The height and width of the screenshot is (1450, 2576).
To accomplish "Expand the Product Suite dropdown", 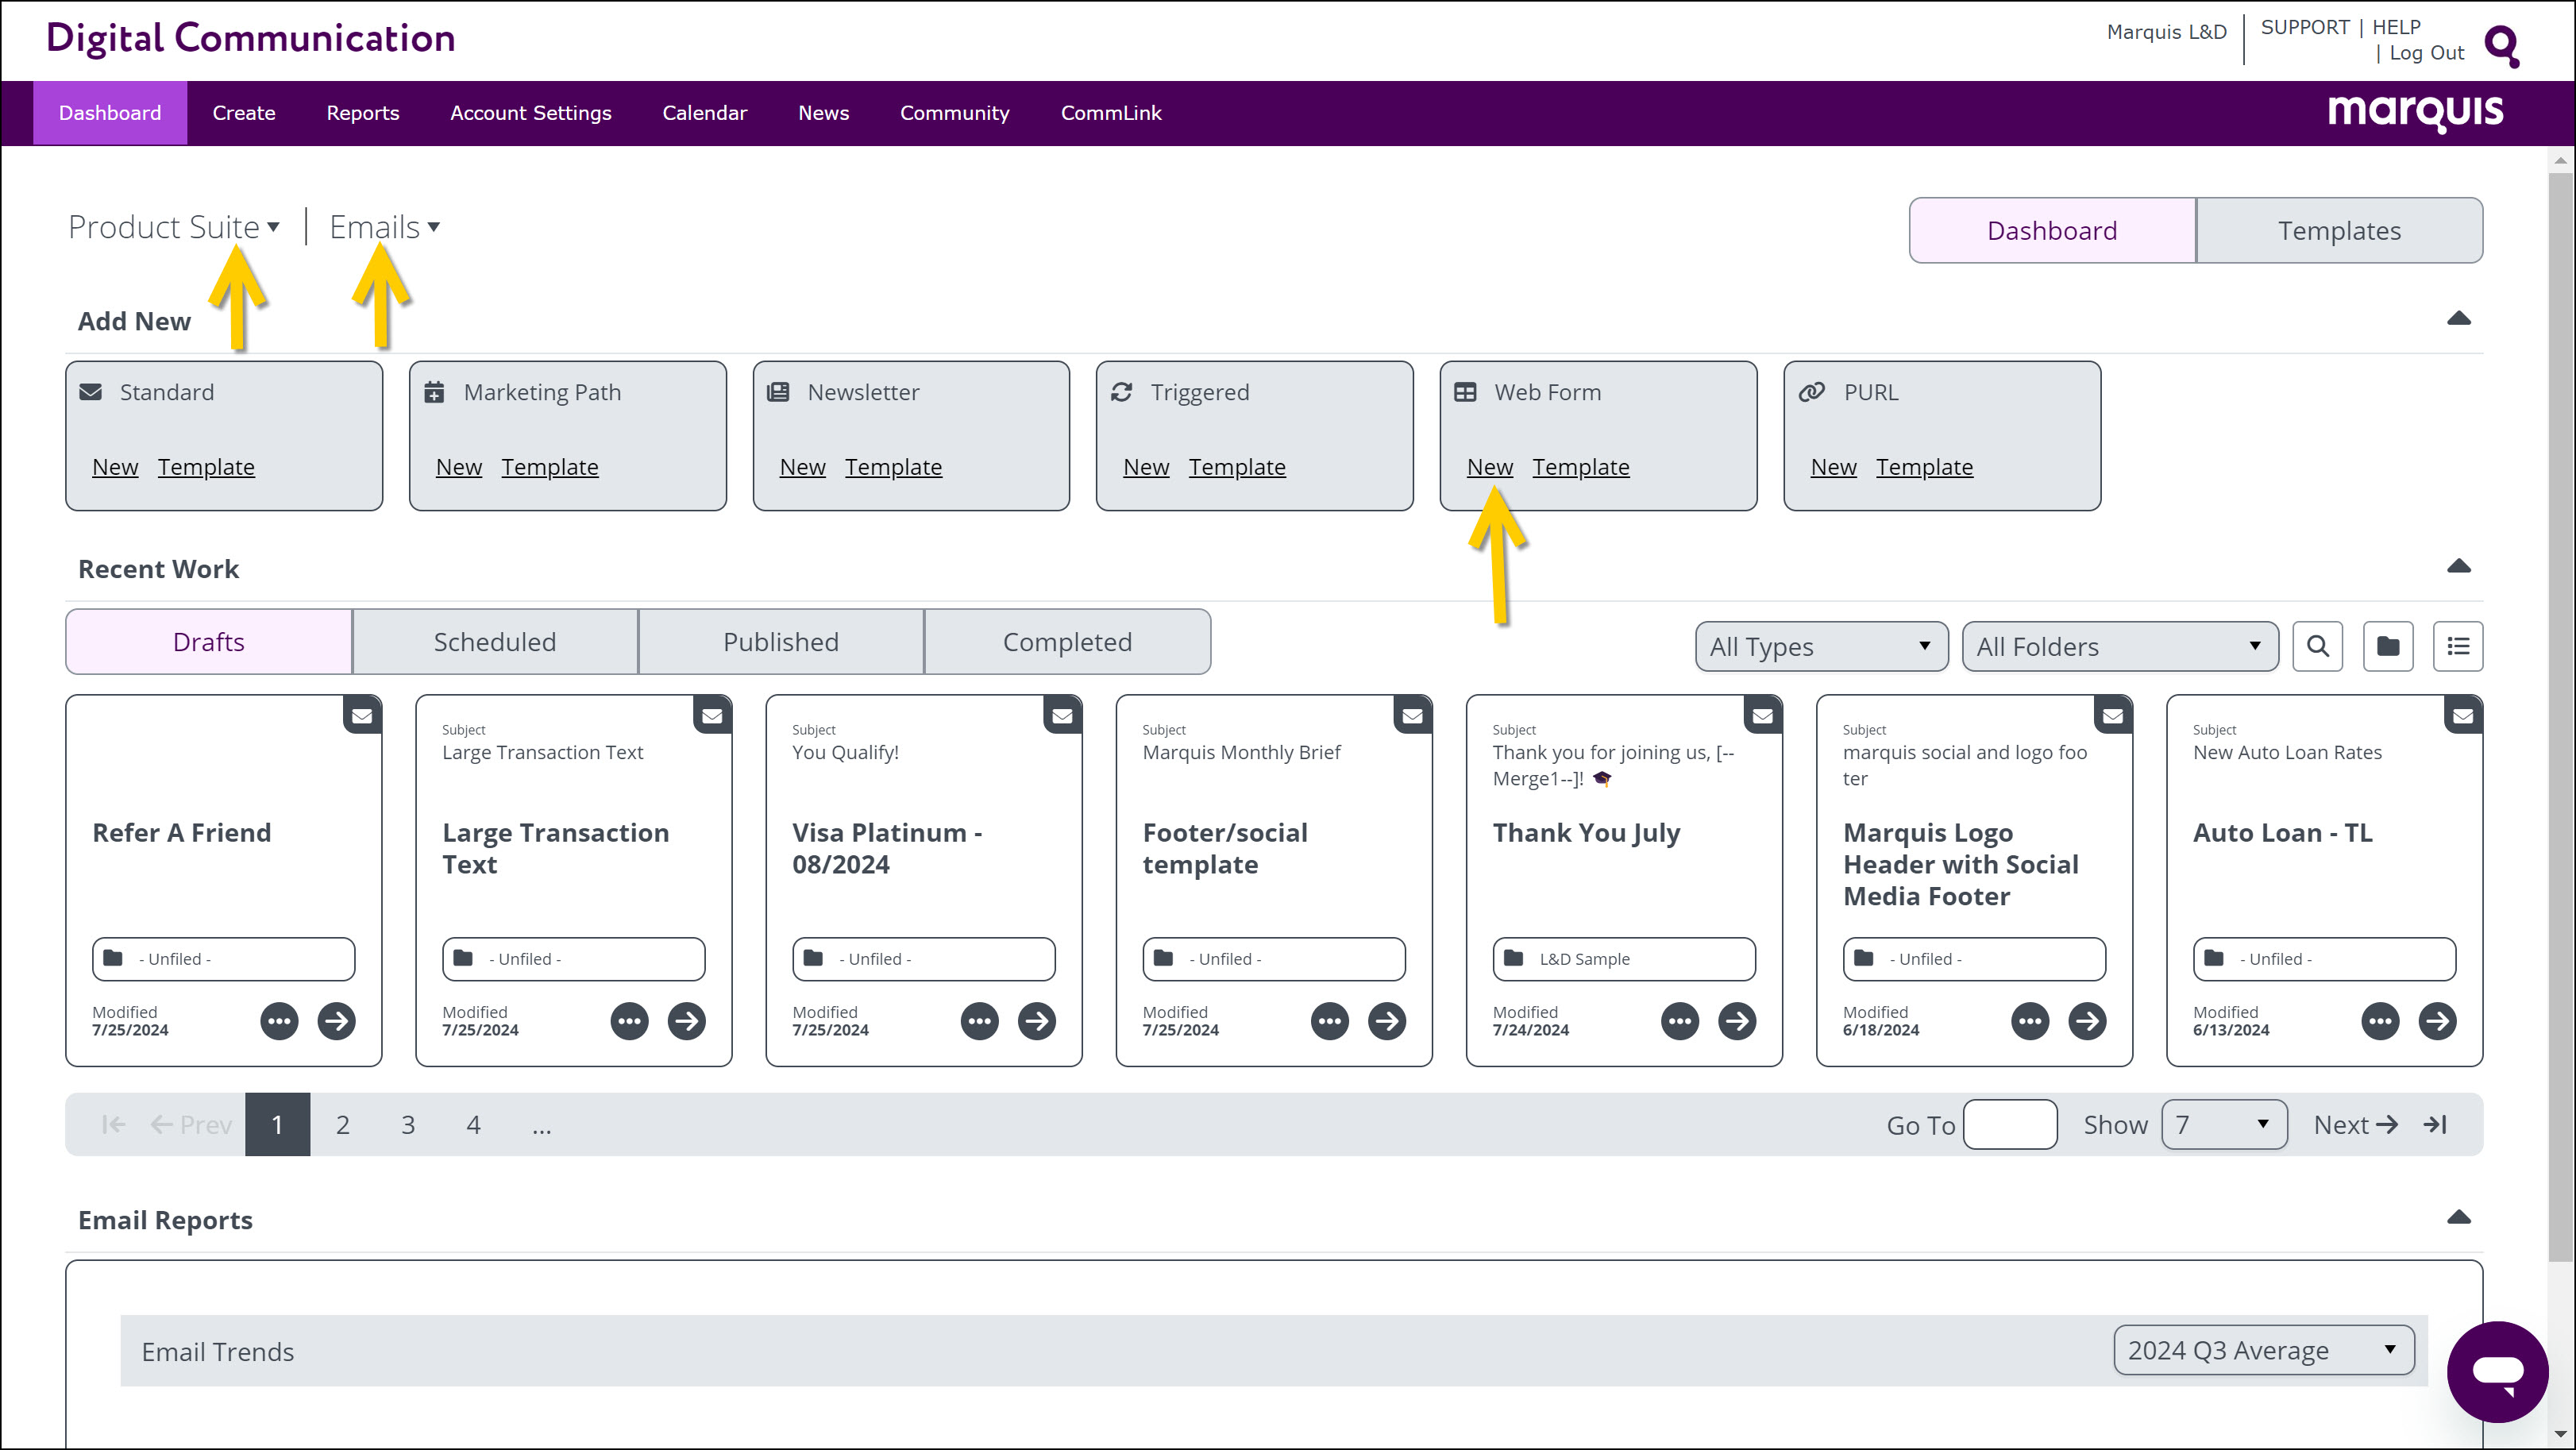I will pos(174,227).
